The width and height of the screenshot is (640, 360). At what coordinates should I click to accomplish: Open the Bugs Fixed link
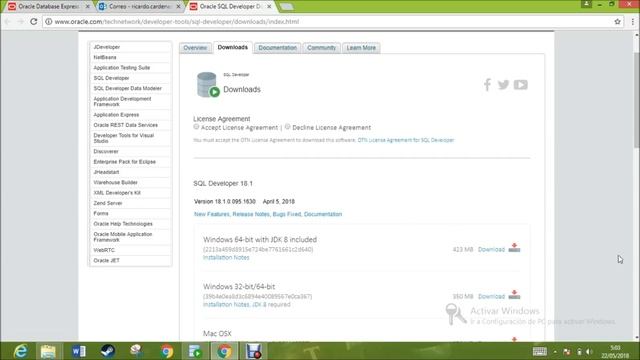[287, 214]
